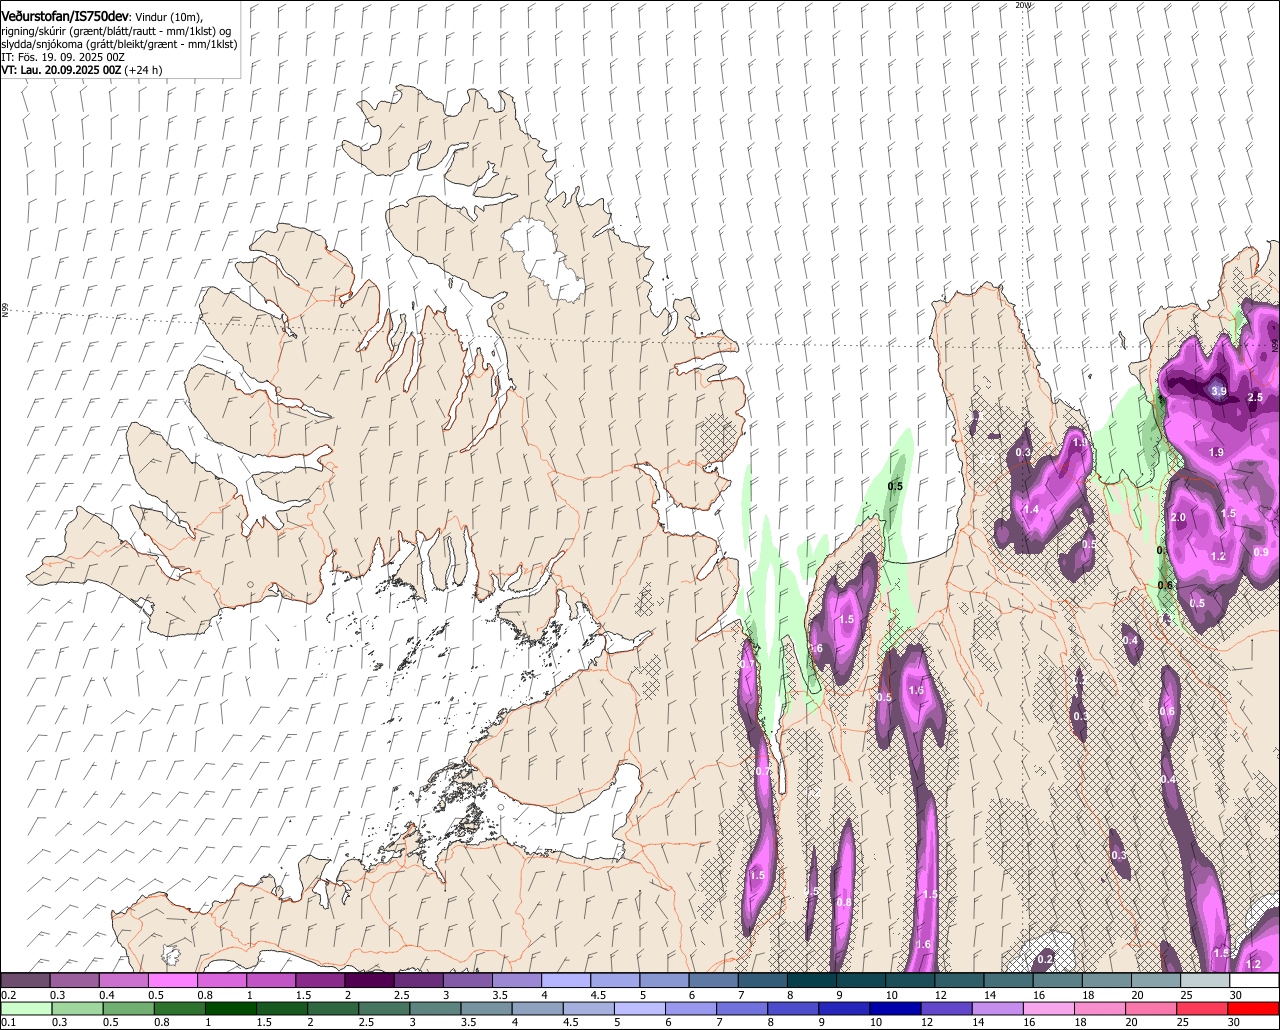
Task: Click the black 0.5 label over the green area
Action: point(896,486)
